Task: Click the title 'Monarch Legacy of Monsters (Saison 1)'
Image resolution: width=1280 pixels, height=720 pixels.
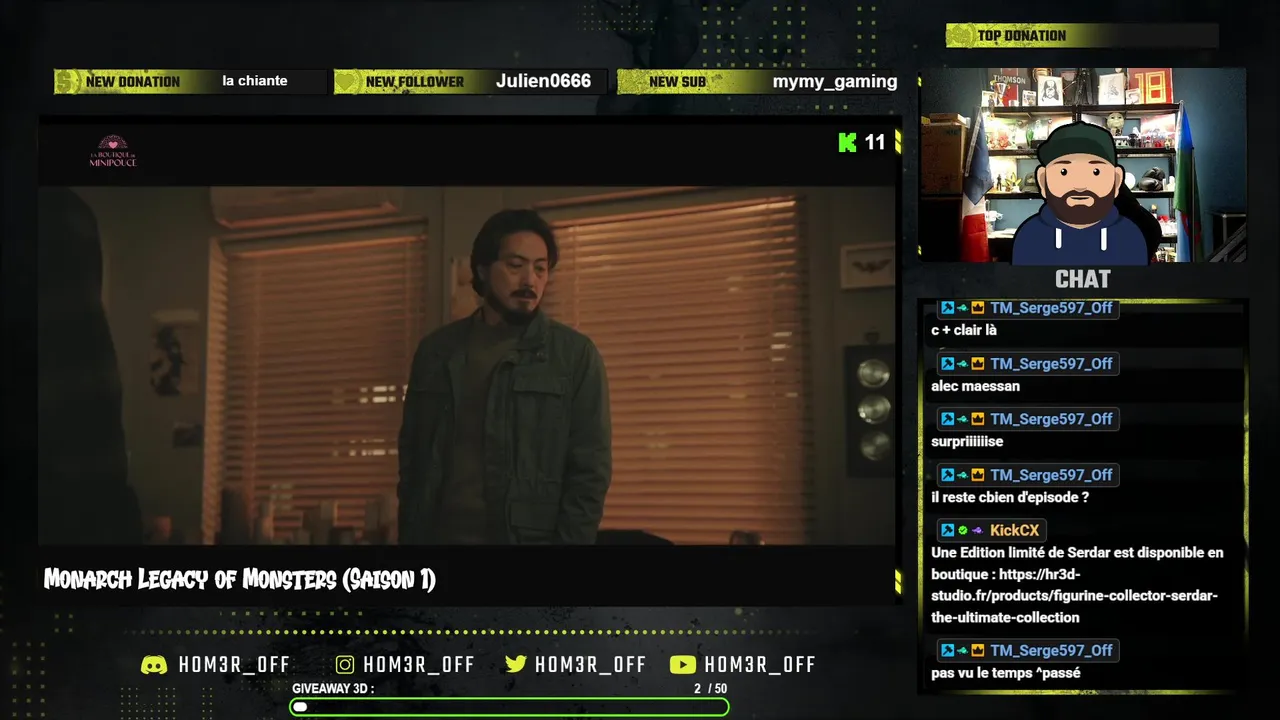Action: tap(240, 580)
